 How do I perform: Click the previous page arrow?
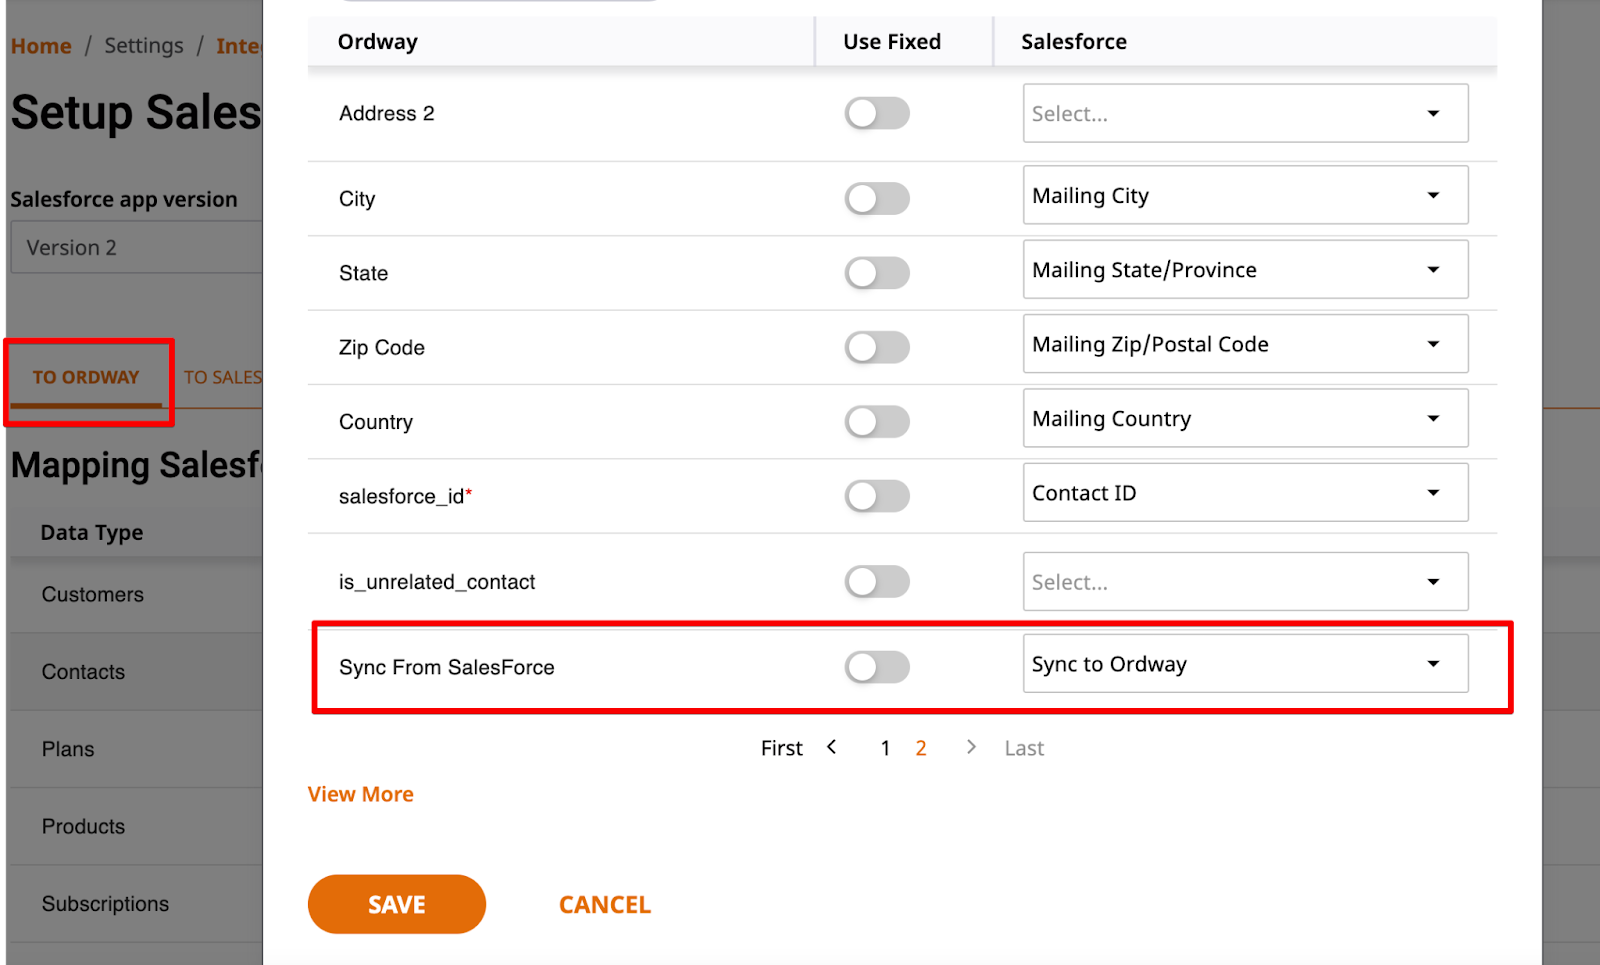tap(832, 747)
